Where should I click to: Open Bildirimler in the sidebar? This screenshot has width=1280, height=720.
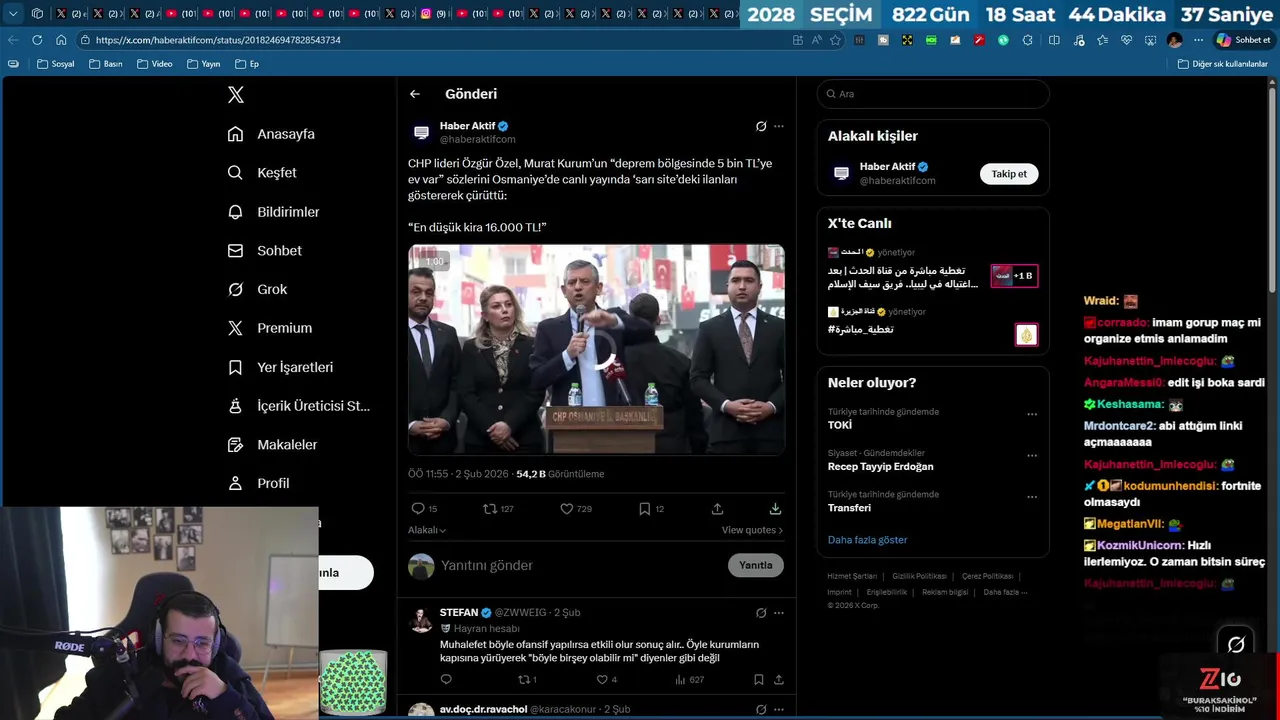[x=274, y=212]
